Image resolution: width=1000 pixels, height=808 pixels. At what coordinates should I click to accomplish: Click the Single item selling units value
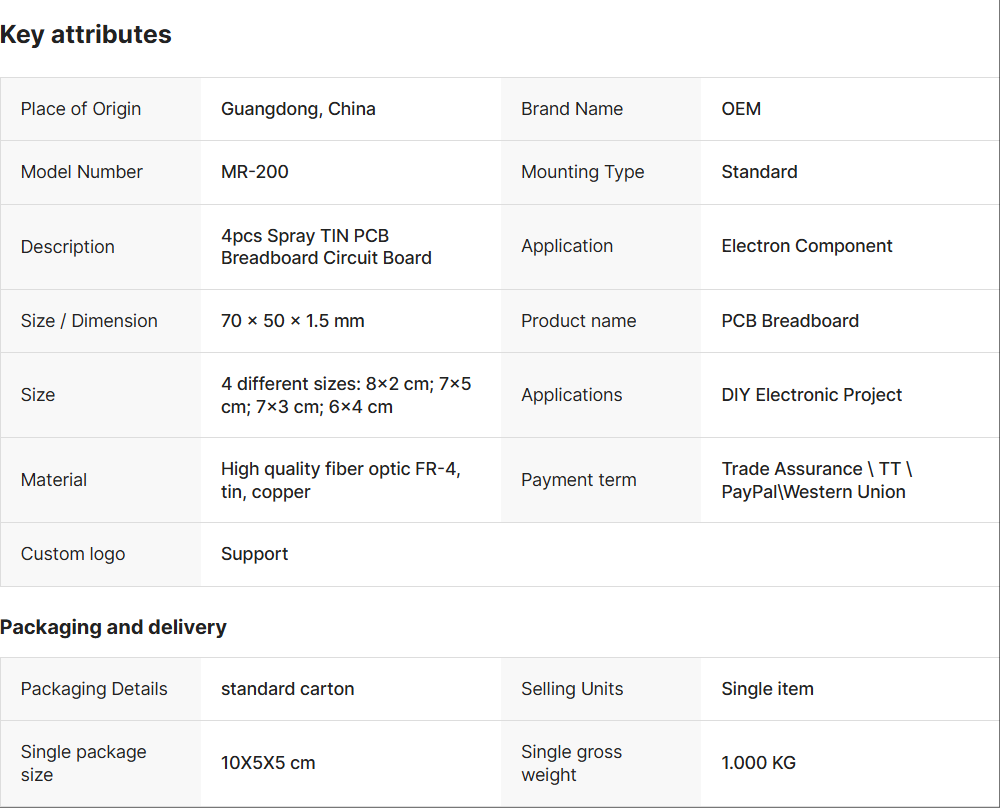pyautogui.click(x=767, y=689)
